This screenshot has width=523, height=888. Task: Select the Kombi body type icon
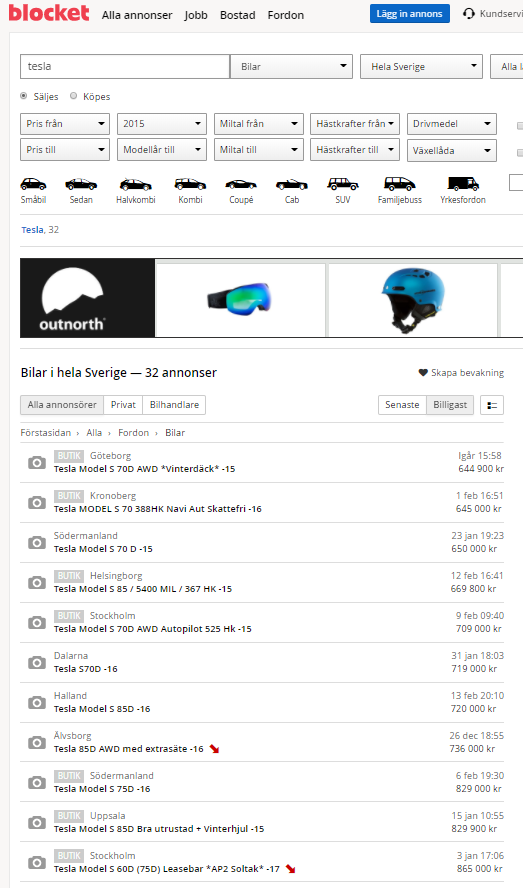pyautogui.click(x=190, y=184)
